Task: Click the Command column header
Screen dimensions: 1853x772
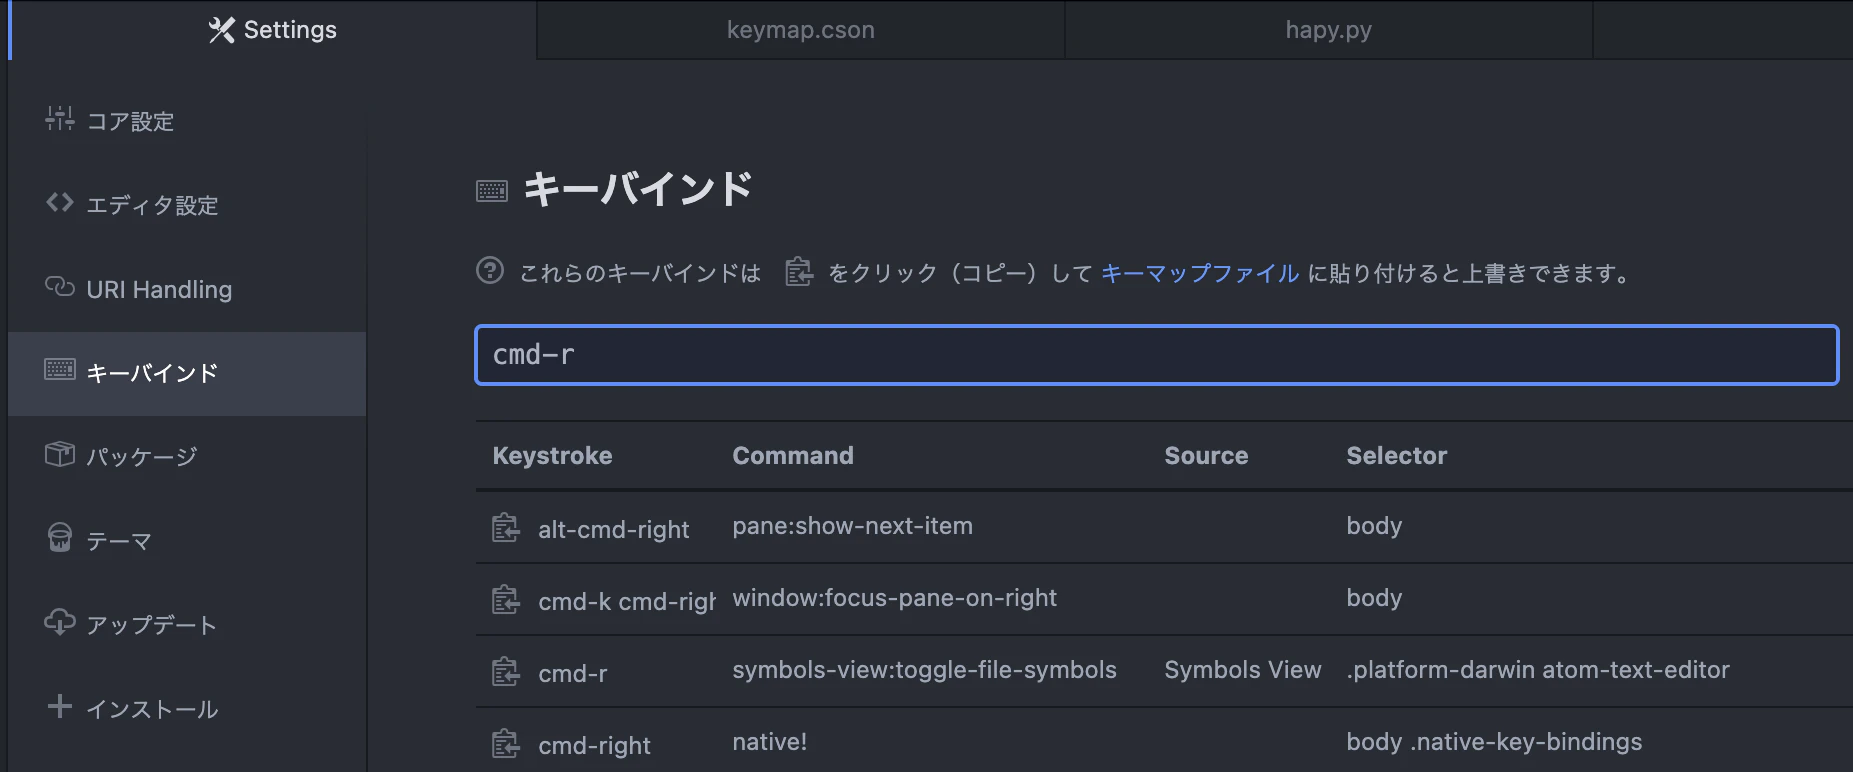Action: click(x=793, y=456)
